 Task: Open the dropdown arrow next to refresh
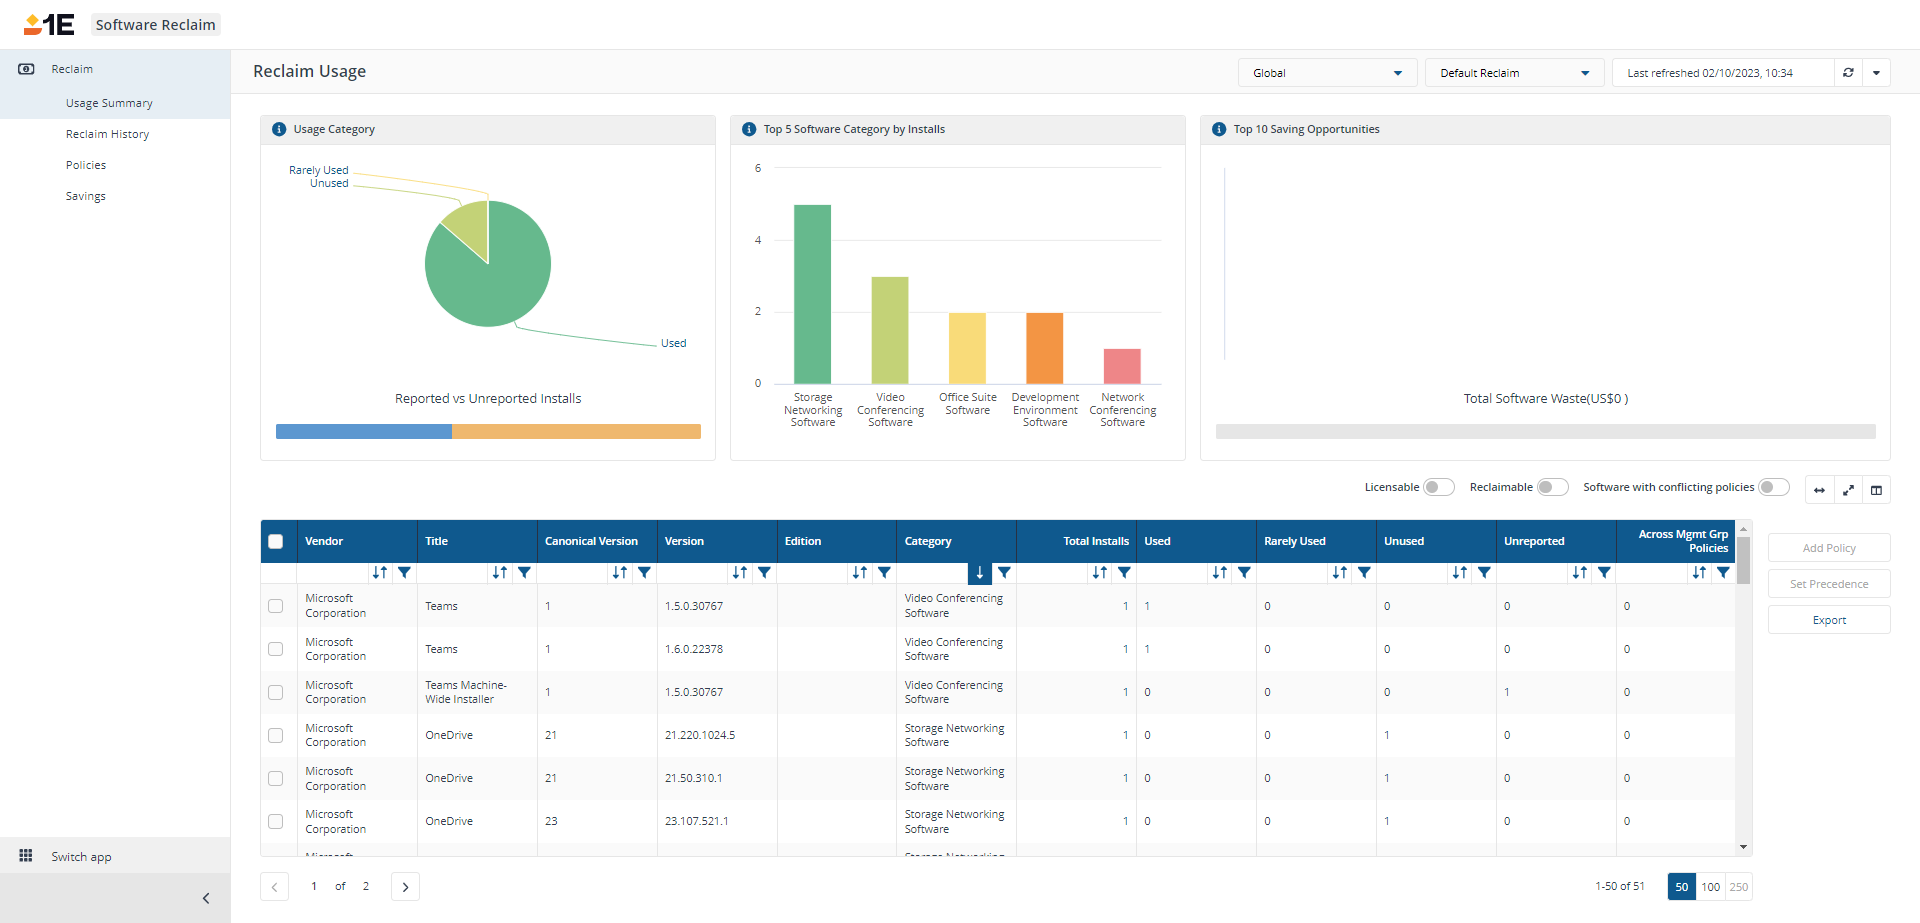(1876, 73)
